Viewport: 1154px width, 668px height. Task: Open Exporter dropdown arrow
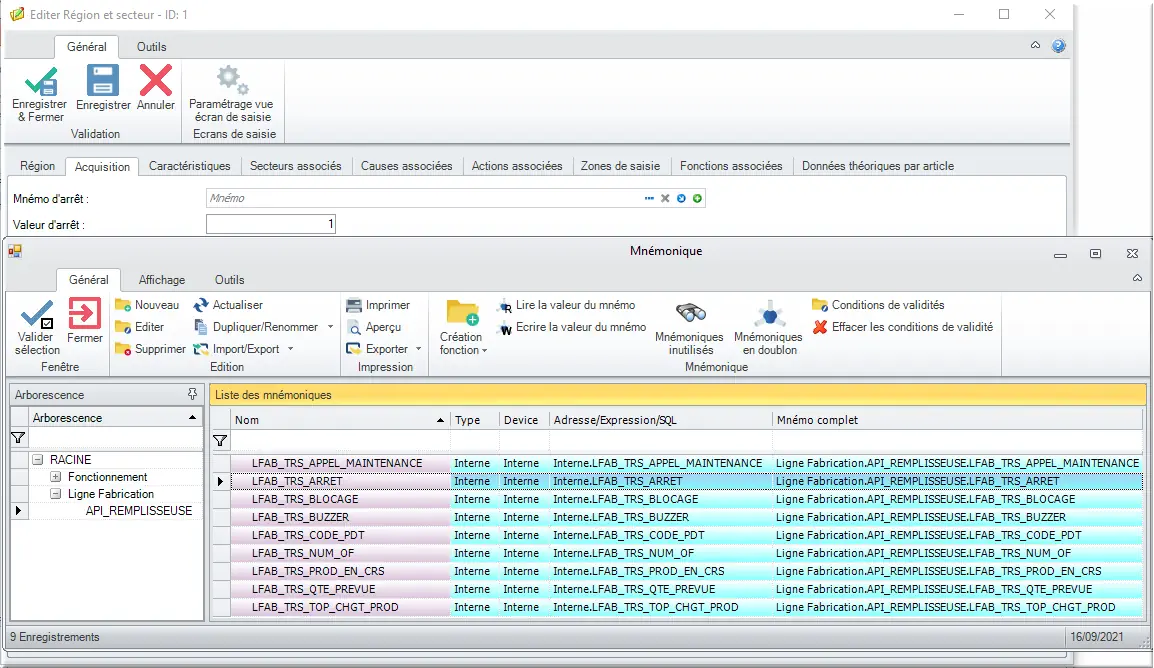click(x=419, y=349)
